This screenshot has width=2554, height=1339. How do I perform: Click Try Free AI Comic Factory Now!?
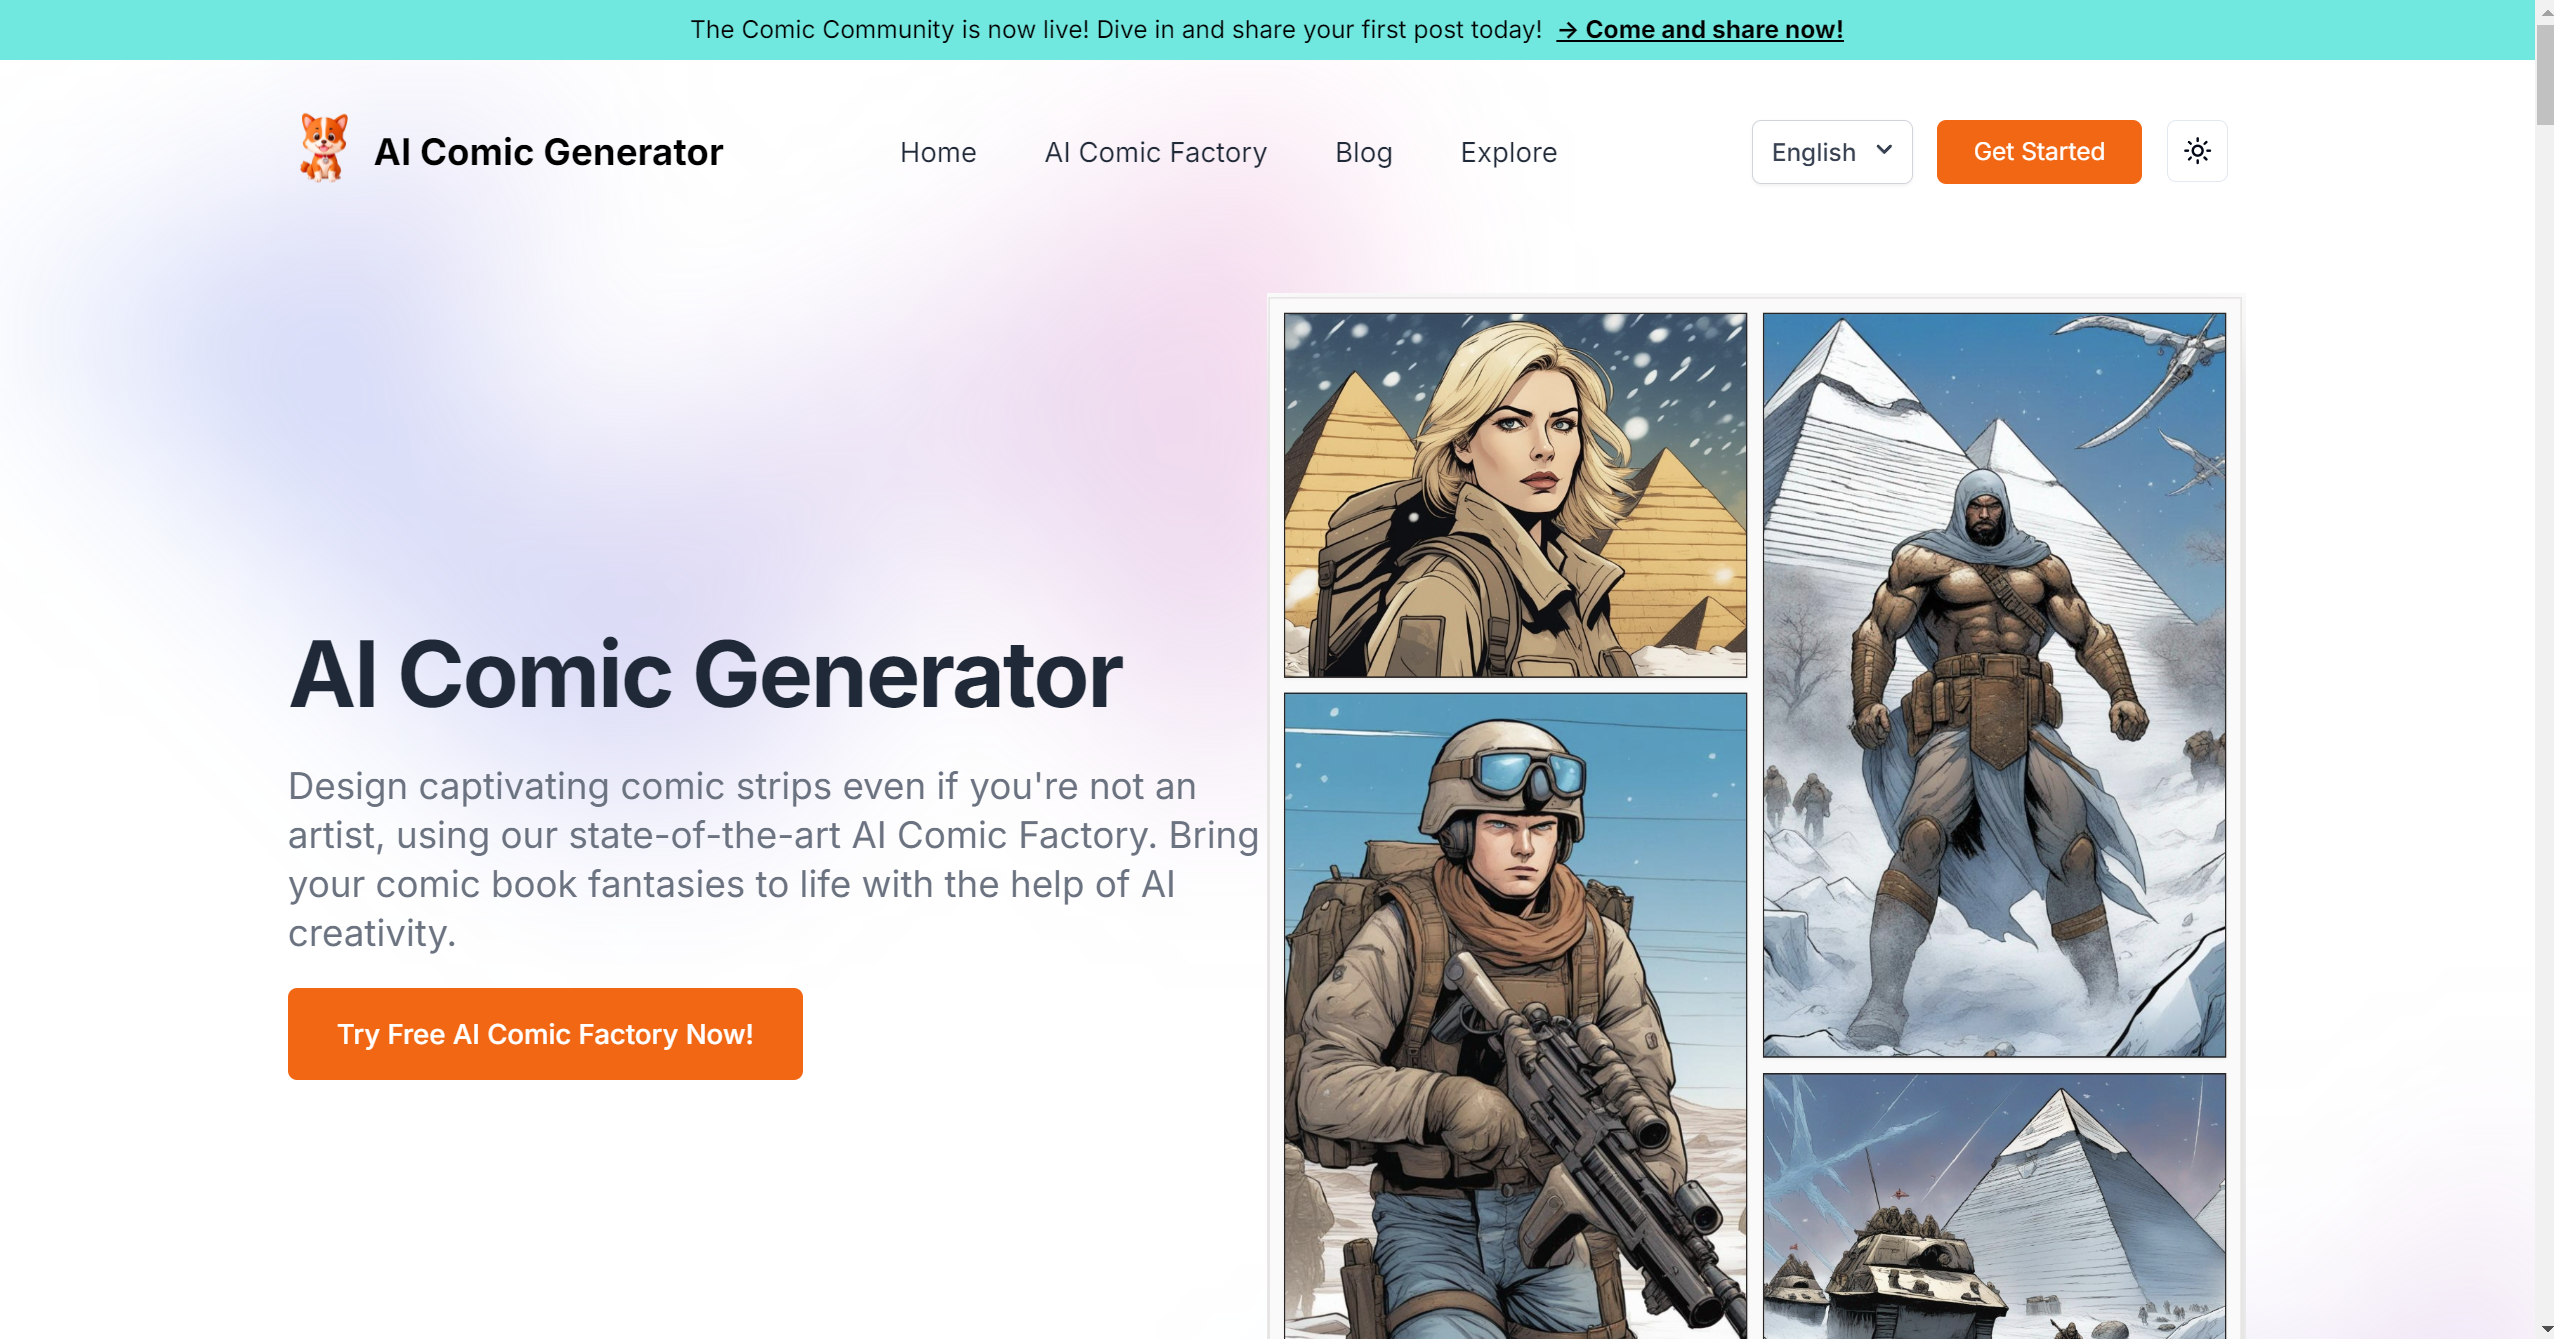pyautogui.click(x=545, y=1033)
